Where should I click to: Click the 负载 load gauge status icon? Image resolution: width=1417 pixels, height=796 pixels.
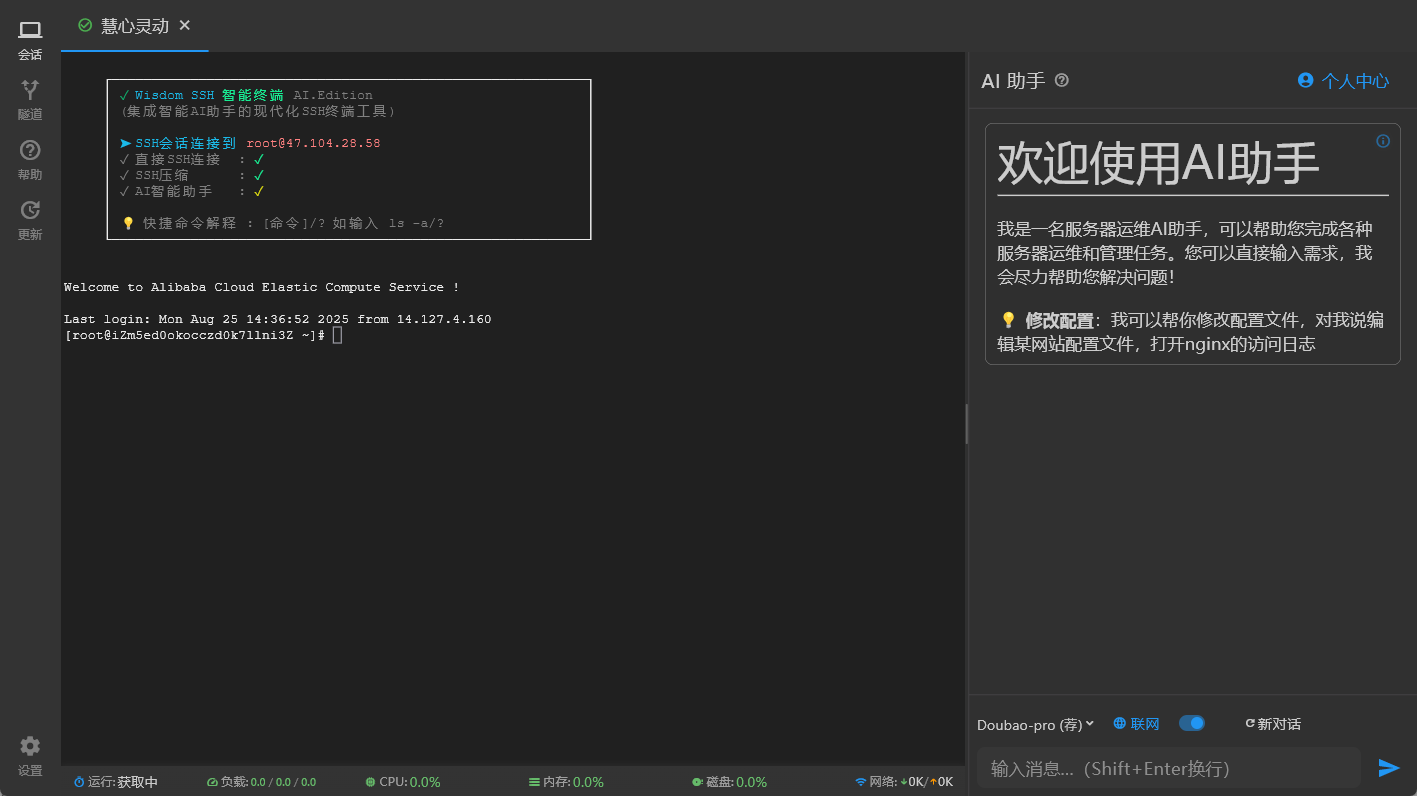[212, 782]
